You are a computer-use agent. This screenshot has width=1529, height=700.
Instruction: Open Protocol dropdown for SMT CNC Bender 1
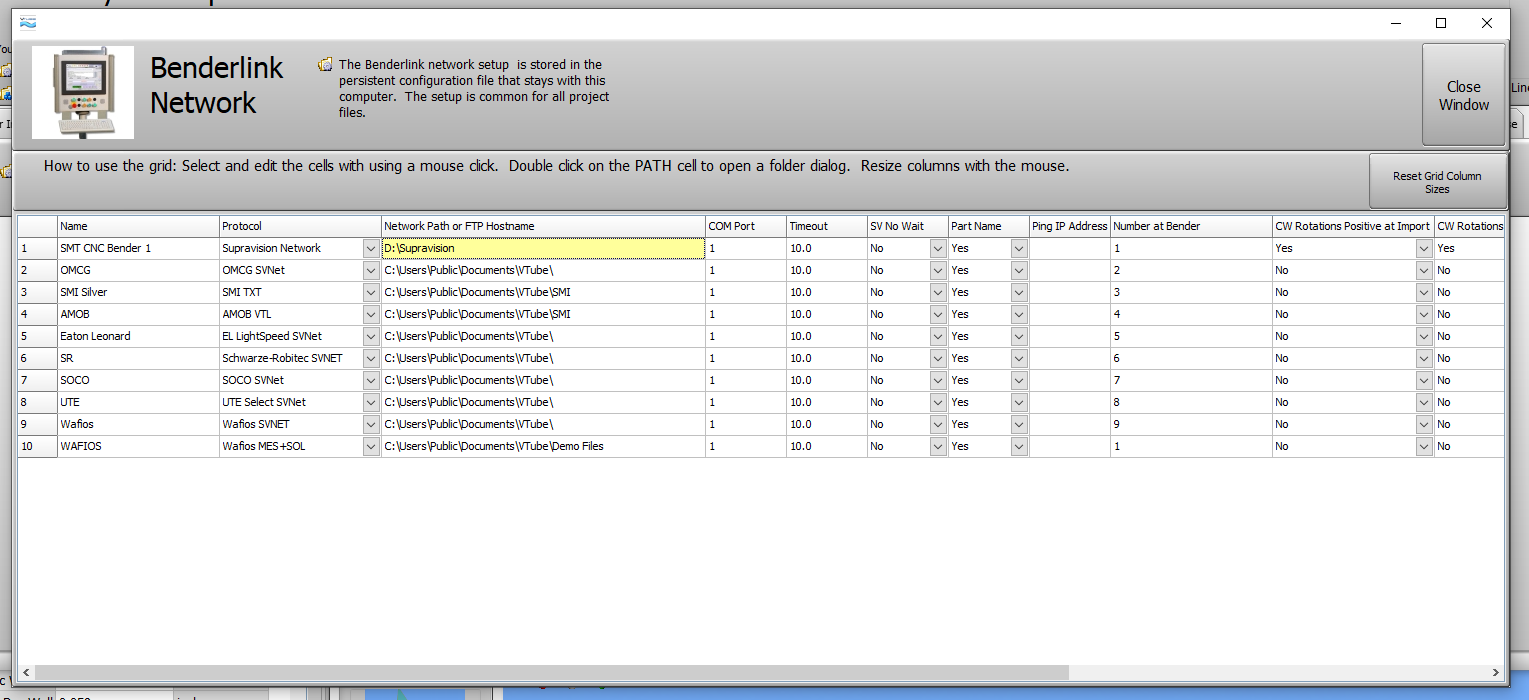tap(371, 248)
